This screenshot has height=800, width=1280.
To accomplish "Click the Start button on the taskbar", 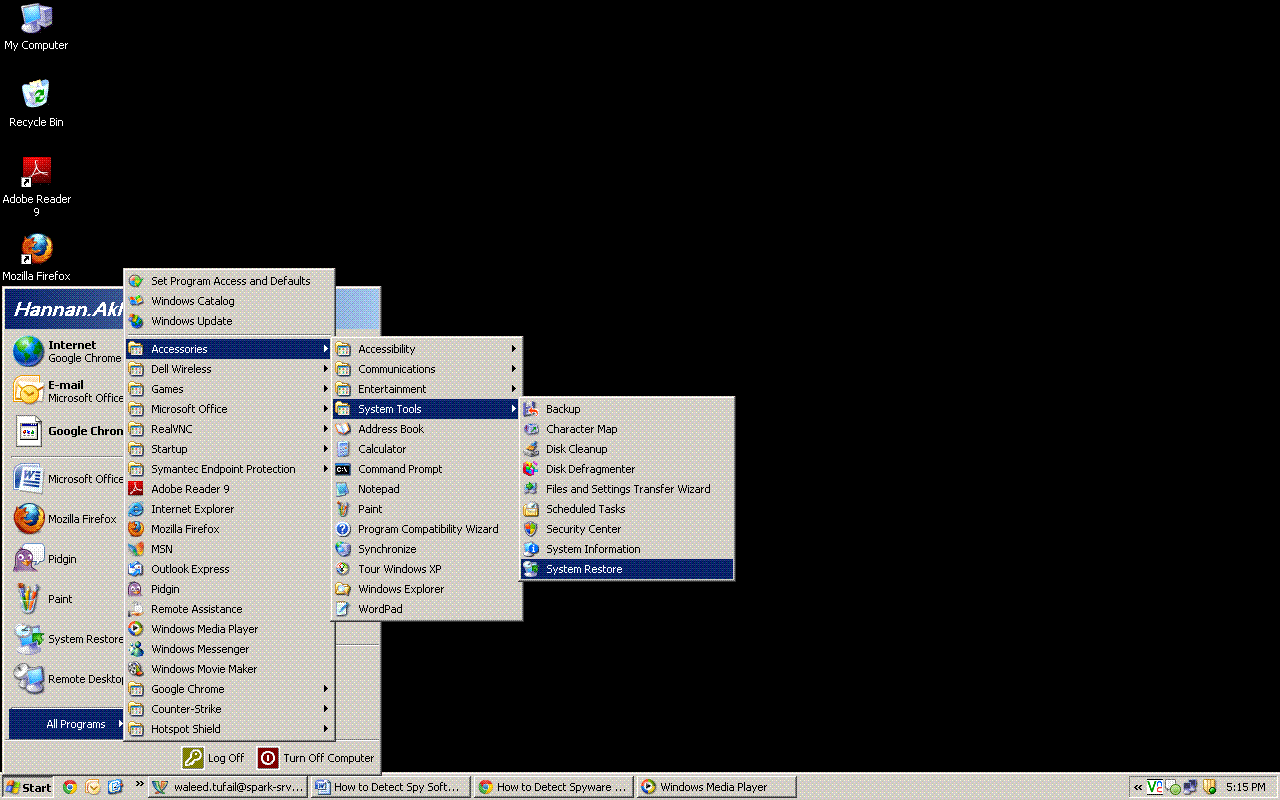I will coord(28,787).
